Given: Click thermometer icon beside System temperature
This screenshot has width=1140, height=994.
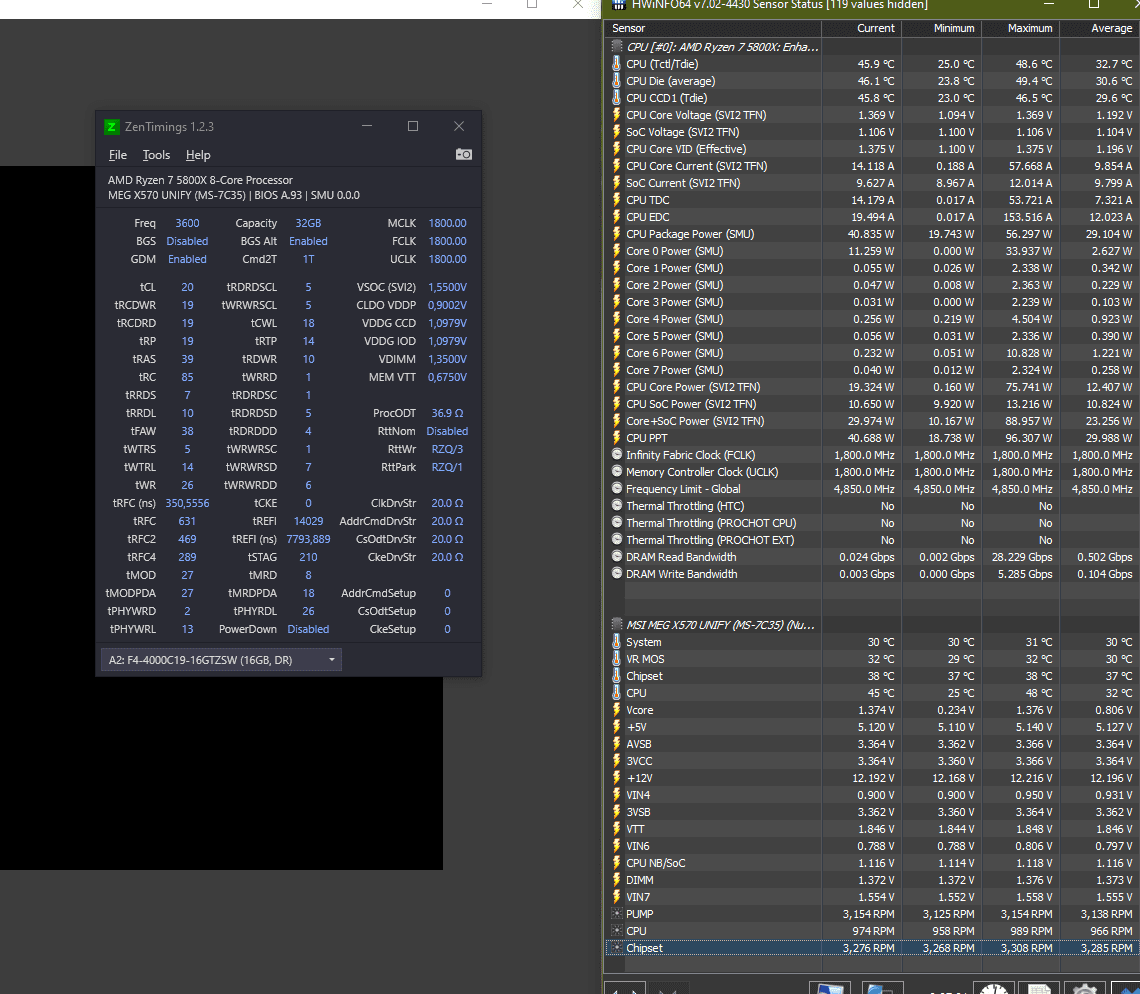Looking at the screenshot, I should coord(617,642).
